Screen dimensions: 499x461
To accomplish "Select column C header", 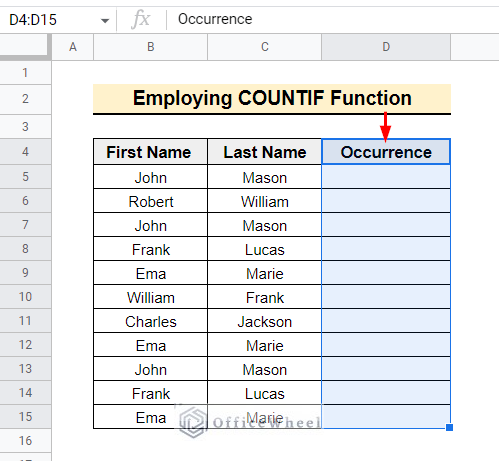I will click(x=264, y=47).
